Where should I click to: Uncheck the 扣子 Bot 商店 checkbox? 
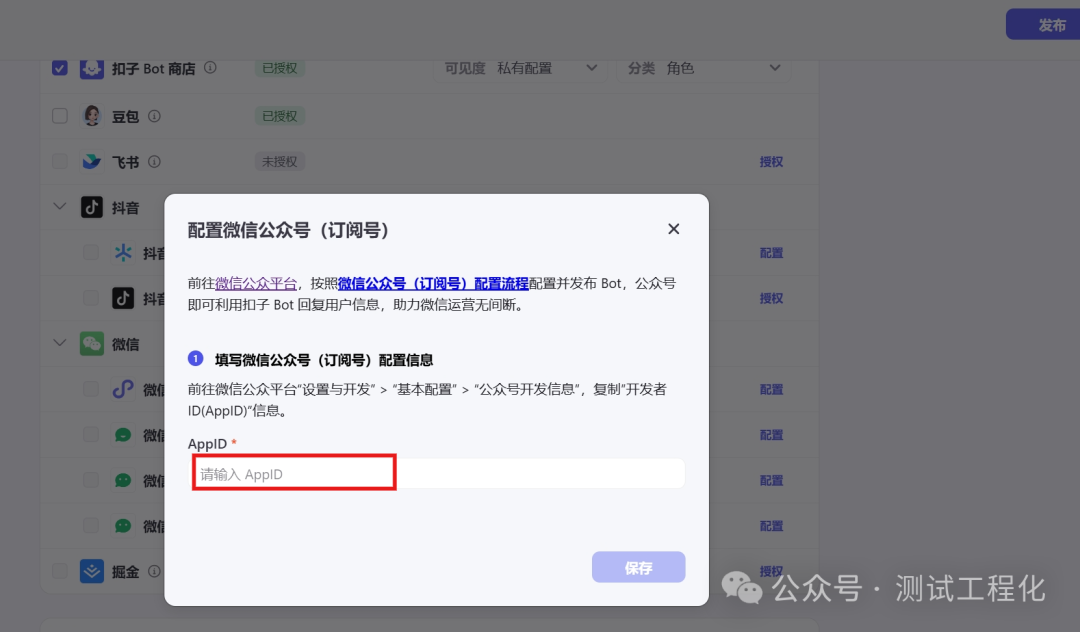[x=60, y=68]
